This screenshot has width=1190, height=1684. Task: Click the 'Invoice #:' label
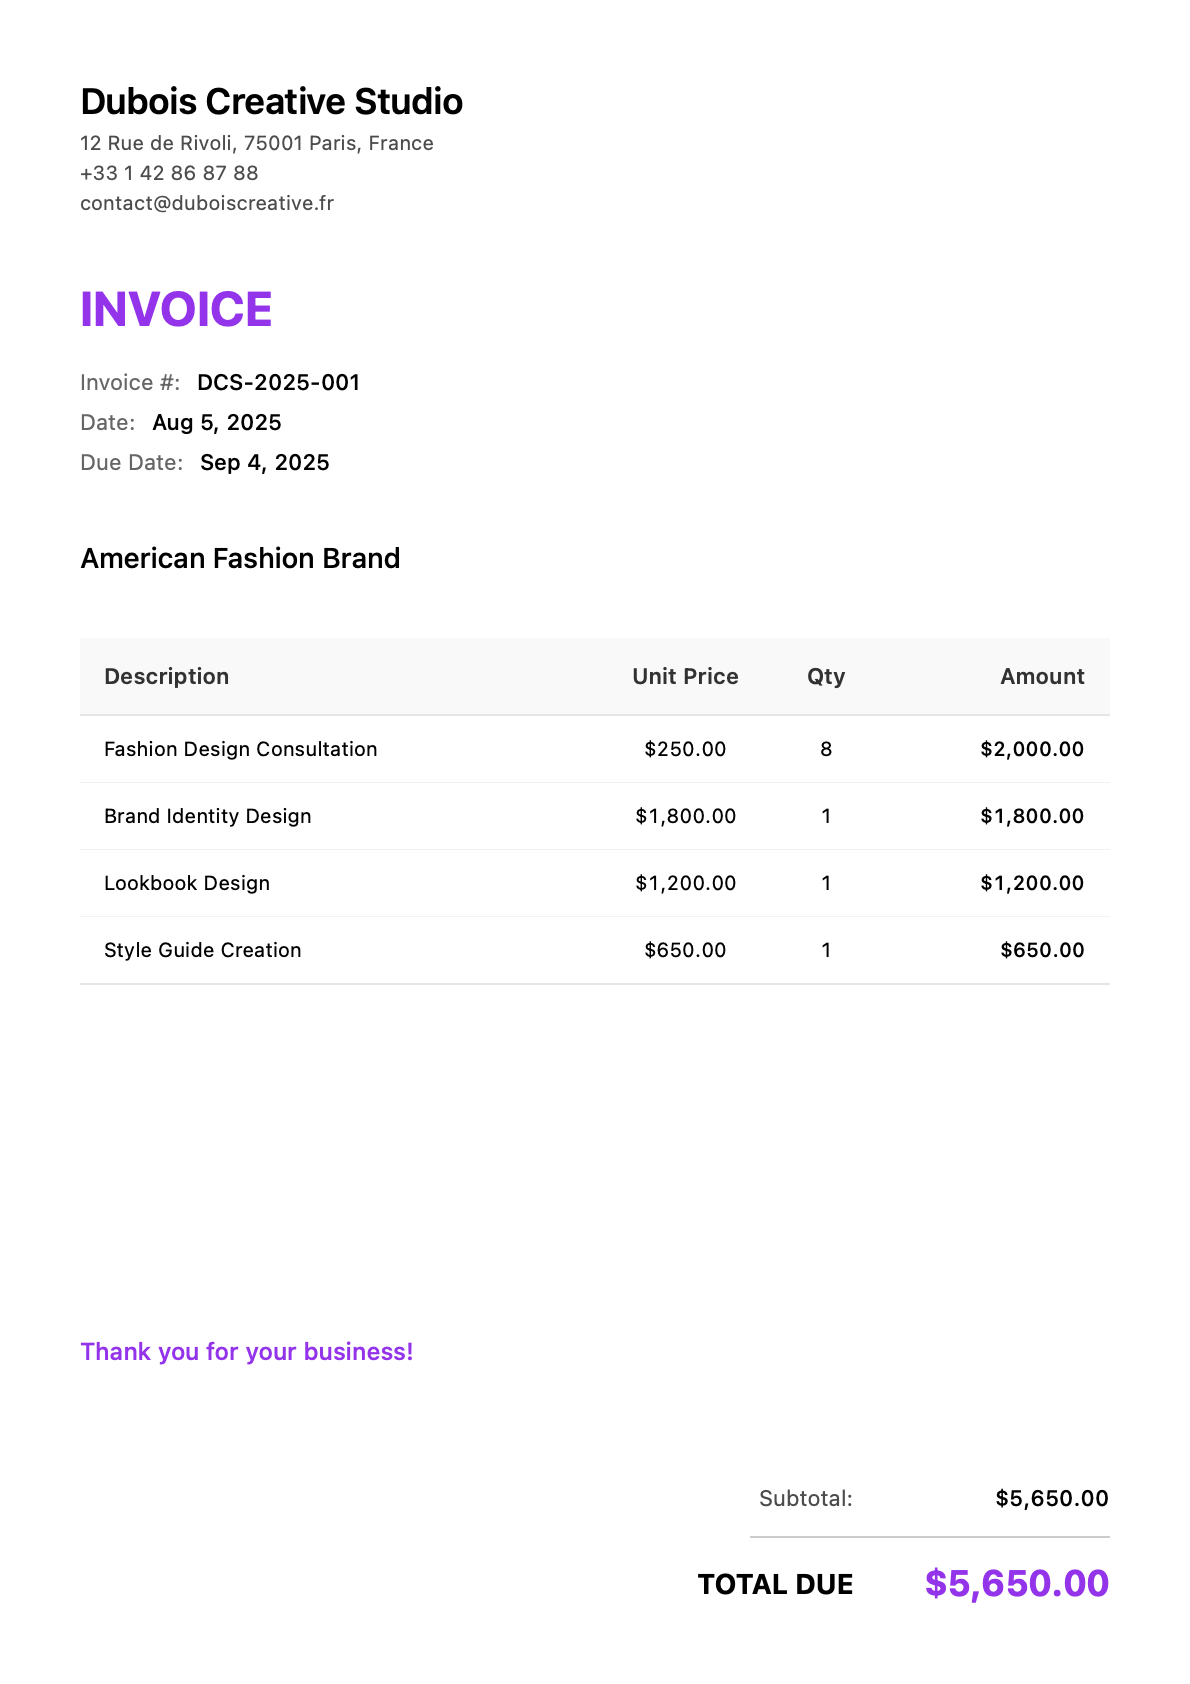click(130, 382)
